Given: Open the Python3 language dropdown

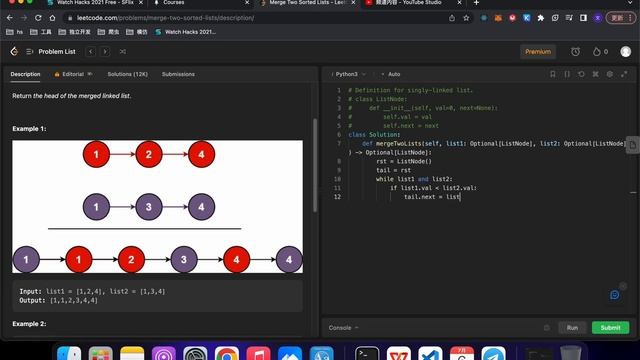Looking at the screenshot, I should click(x=349, y=74).
